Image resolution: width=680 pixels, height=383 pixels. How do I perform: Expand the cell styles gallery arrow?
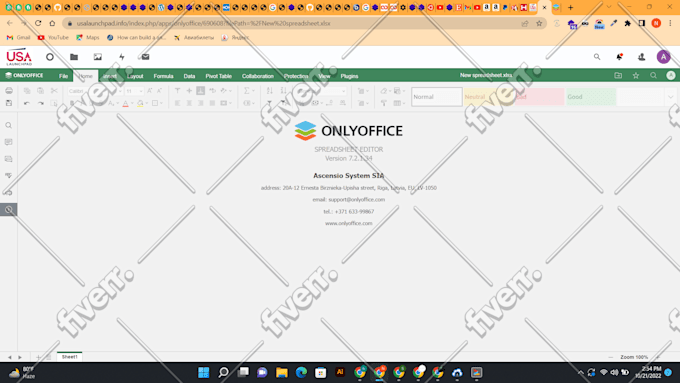[670, 97]
